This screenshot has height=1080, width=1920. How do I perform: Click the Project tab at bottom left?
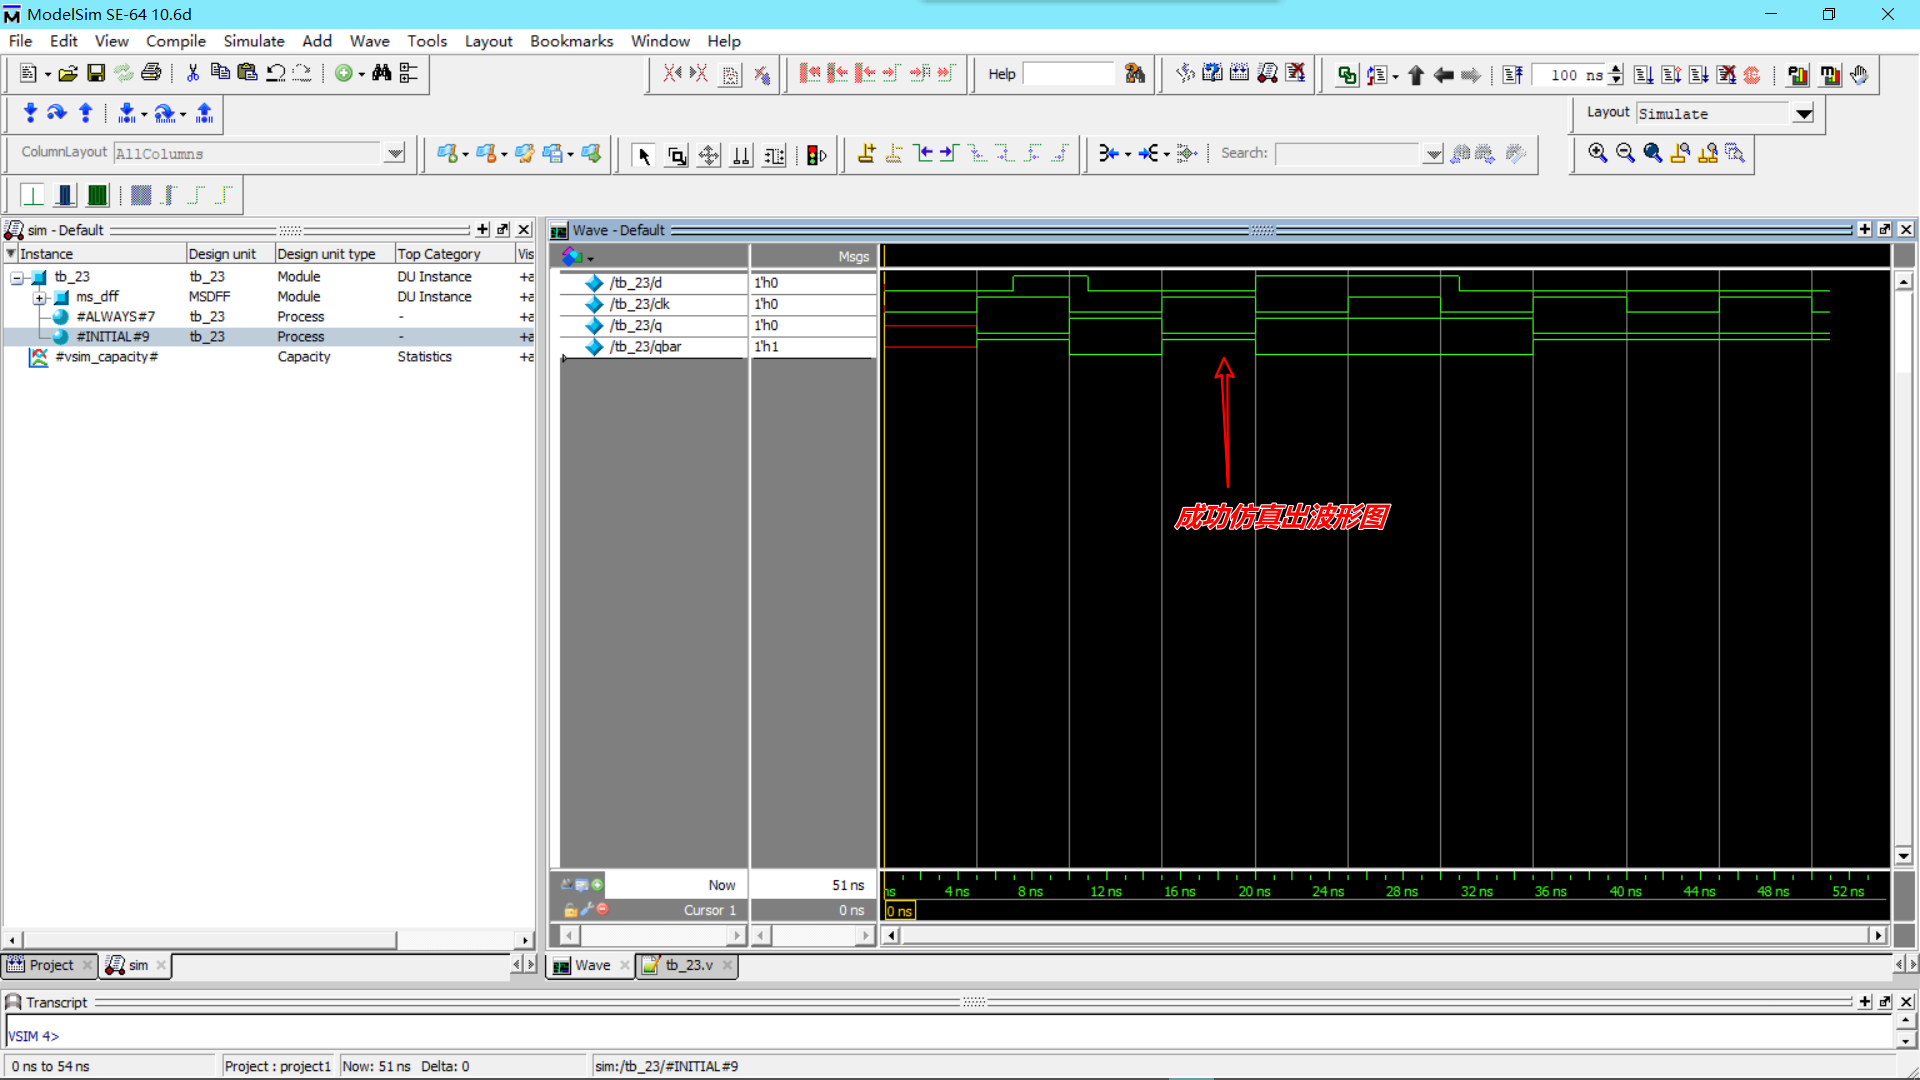tap(50, 965)
